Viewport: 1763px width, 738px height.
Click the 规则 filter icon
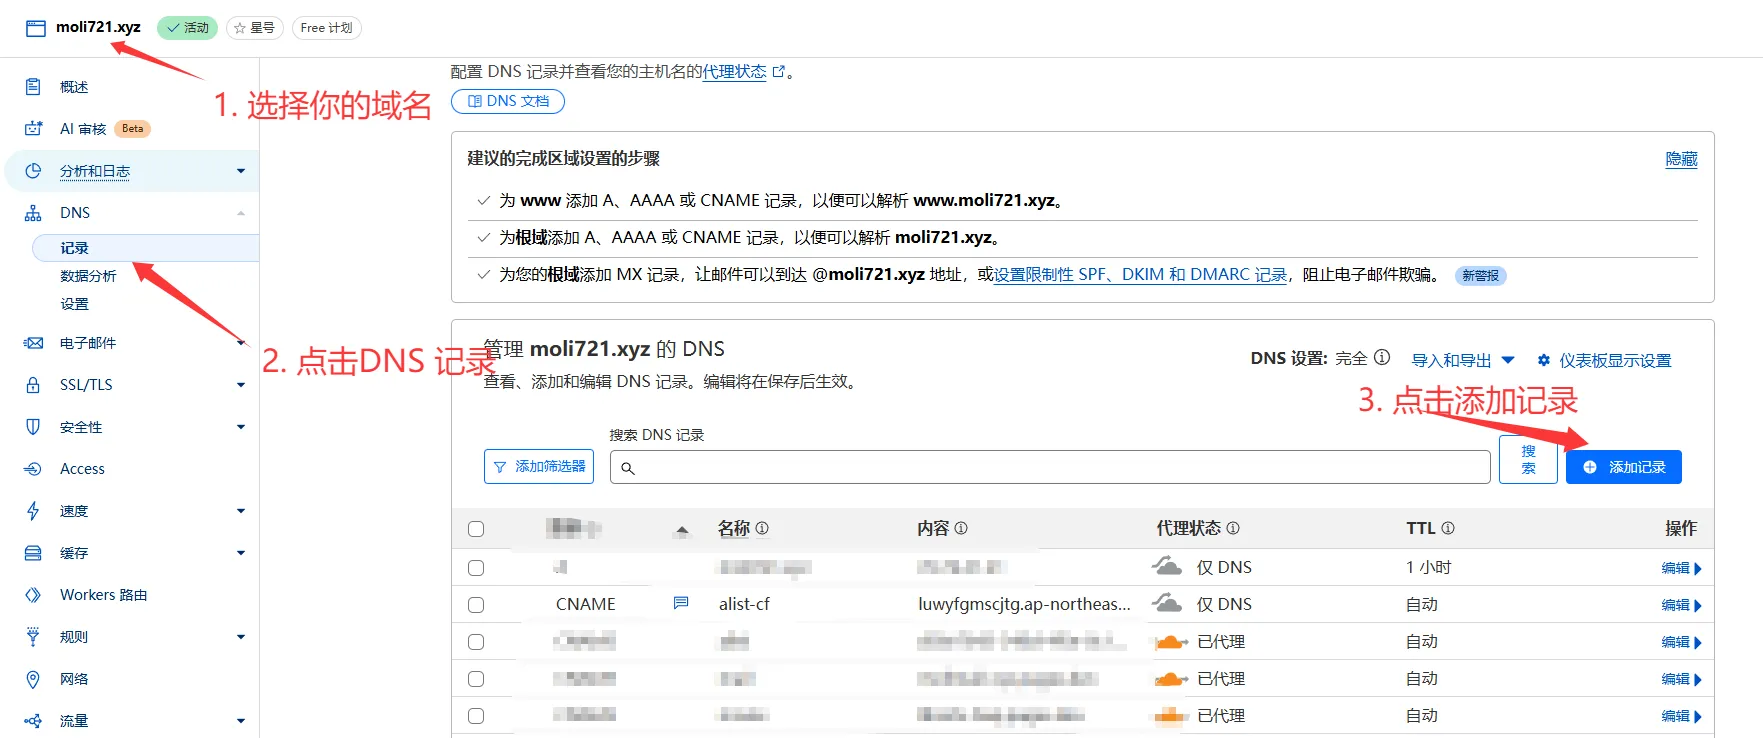(33, 637)
